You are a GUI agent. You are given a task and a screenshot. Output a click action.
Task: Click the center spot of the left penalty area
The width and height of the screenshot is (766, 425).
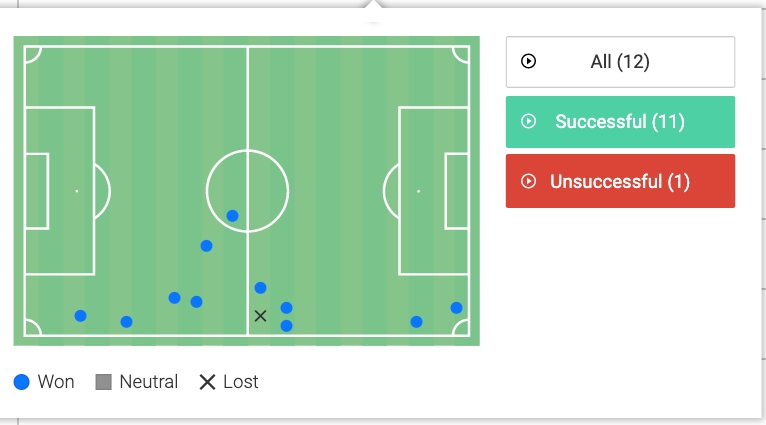(76, 190)
